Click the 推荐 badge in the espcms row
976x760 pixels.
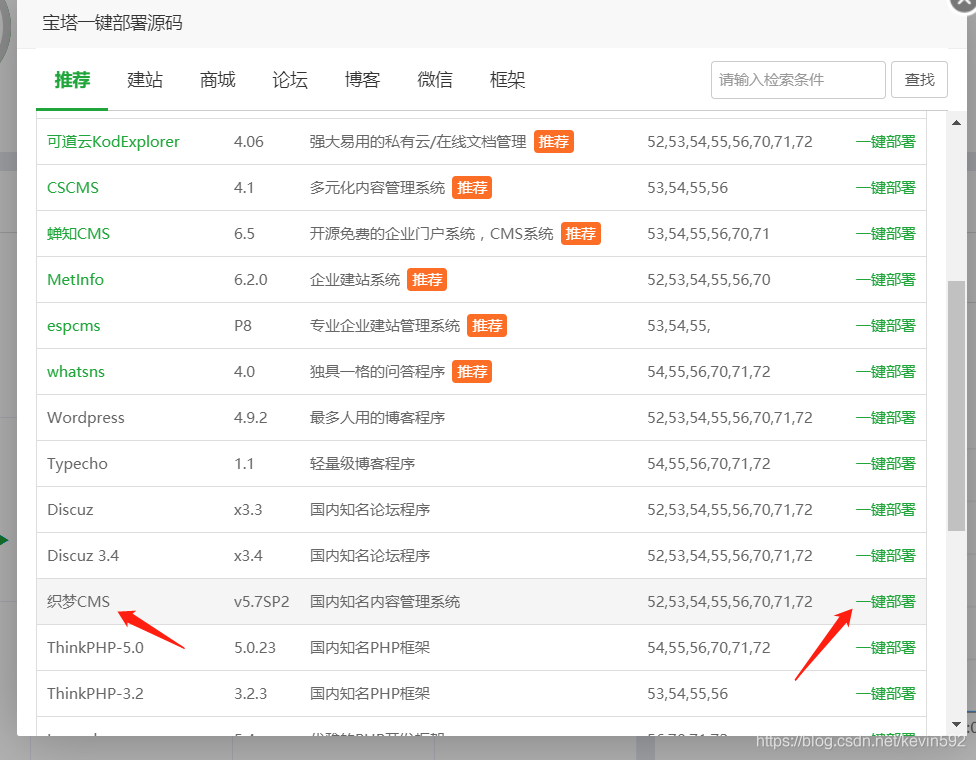tap(487, 326)
